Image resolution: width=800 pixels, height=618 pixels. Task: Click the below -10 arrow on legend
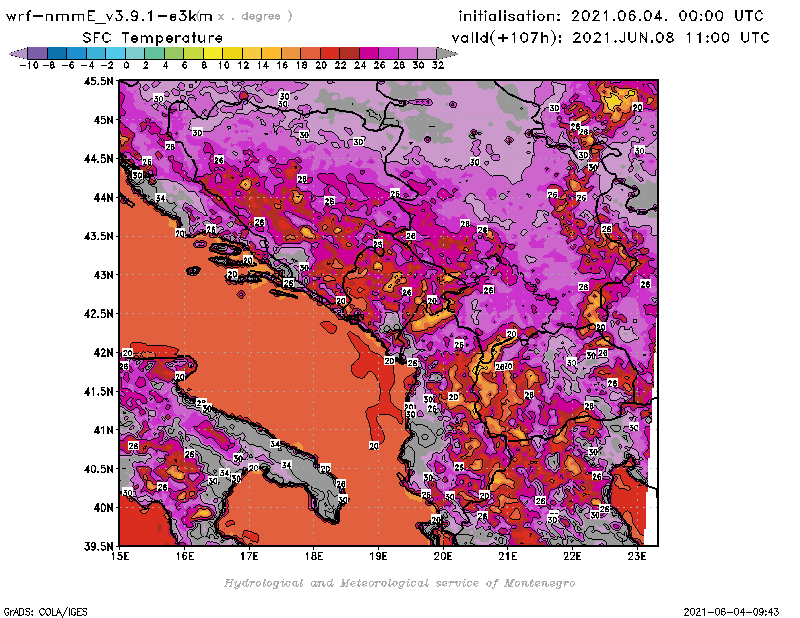click(18, 54)
